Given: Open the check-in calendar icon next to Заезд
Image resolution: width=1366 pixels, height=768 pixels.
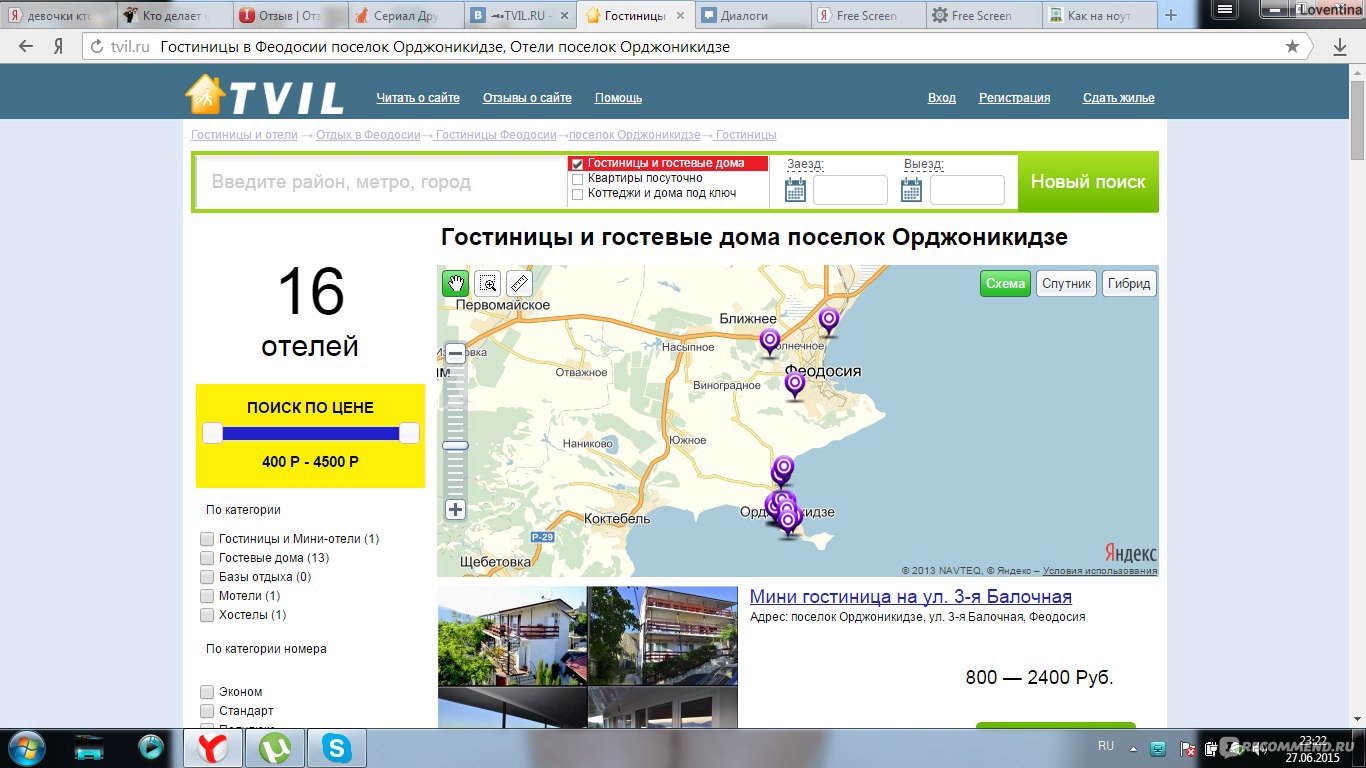Looking at the screenshot, I should pyautogui.click(x=795, y=190).
